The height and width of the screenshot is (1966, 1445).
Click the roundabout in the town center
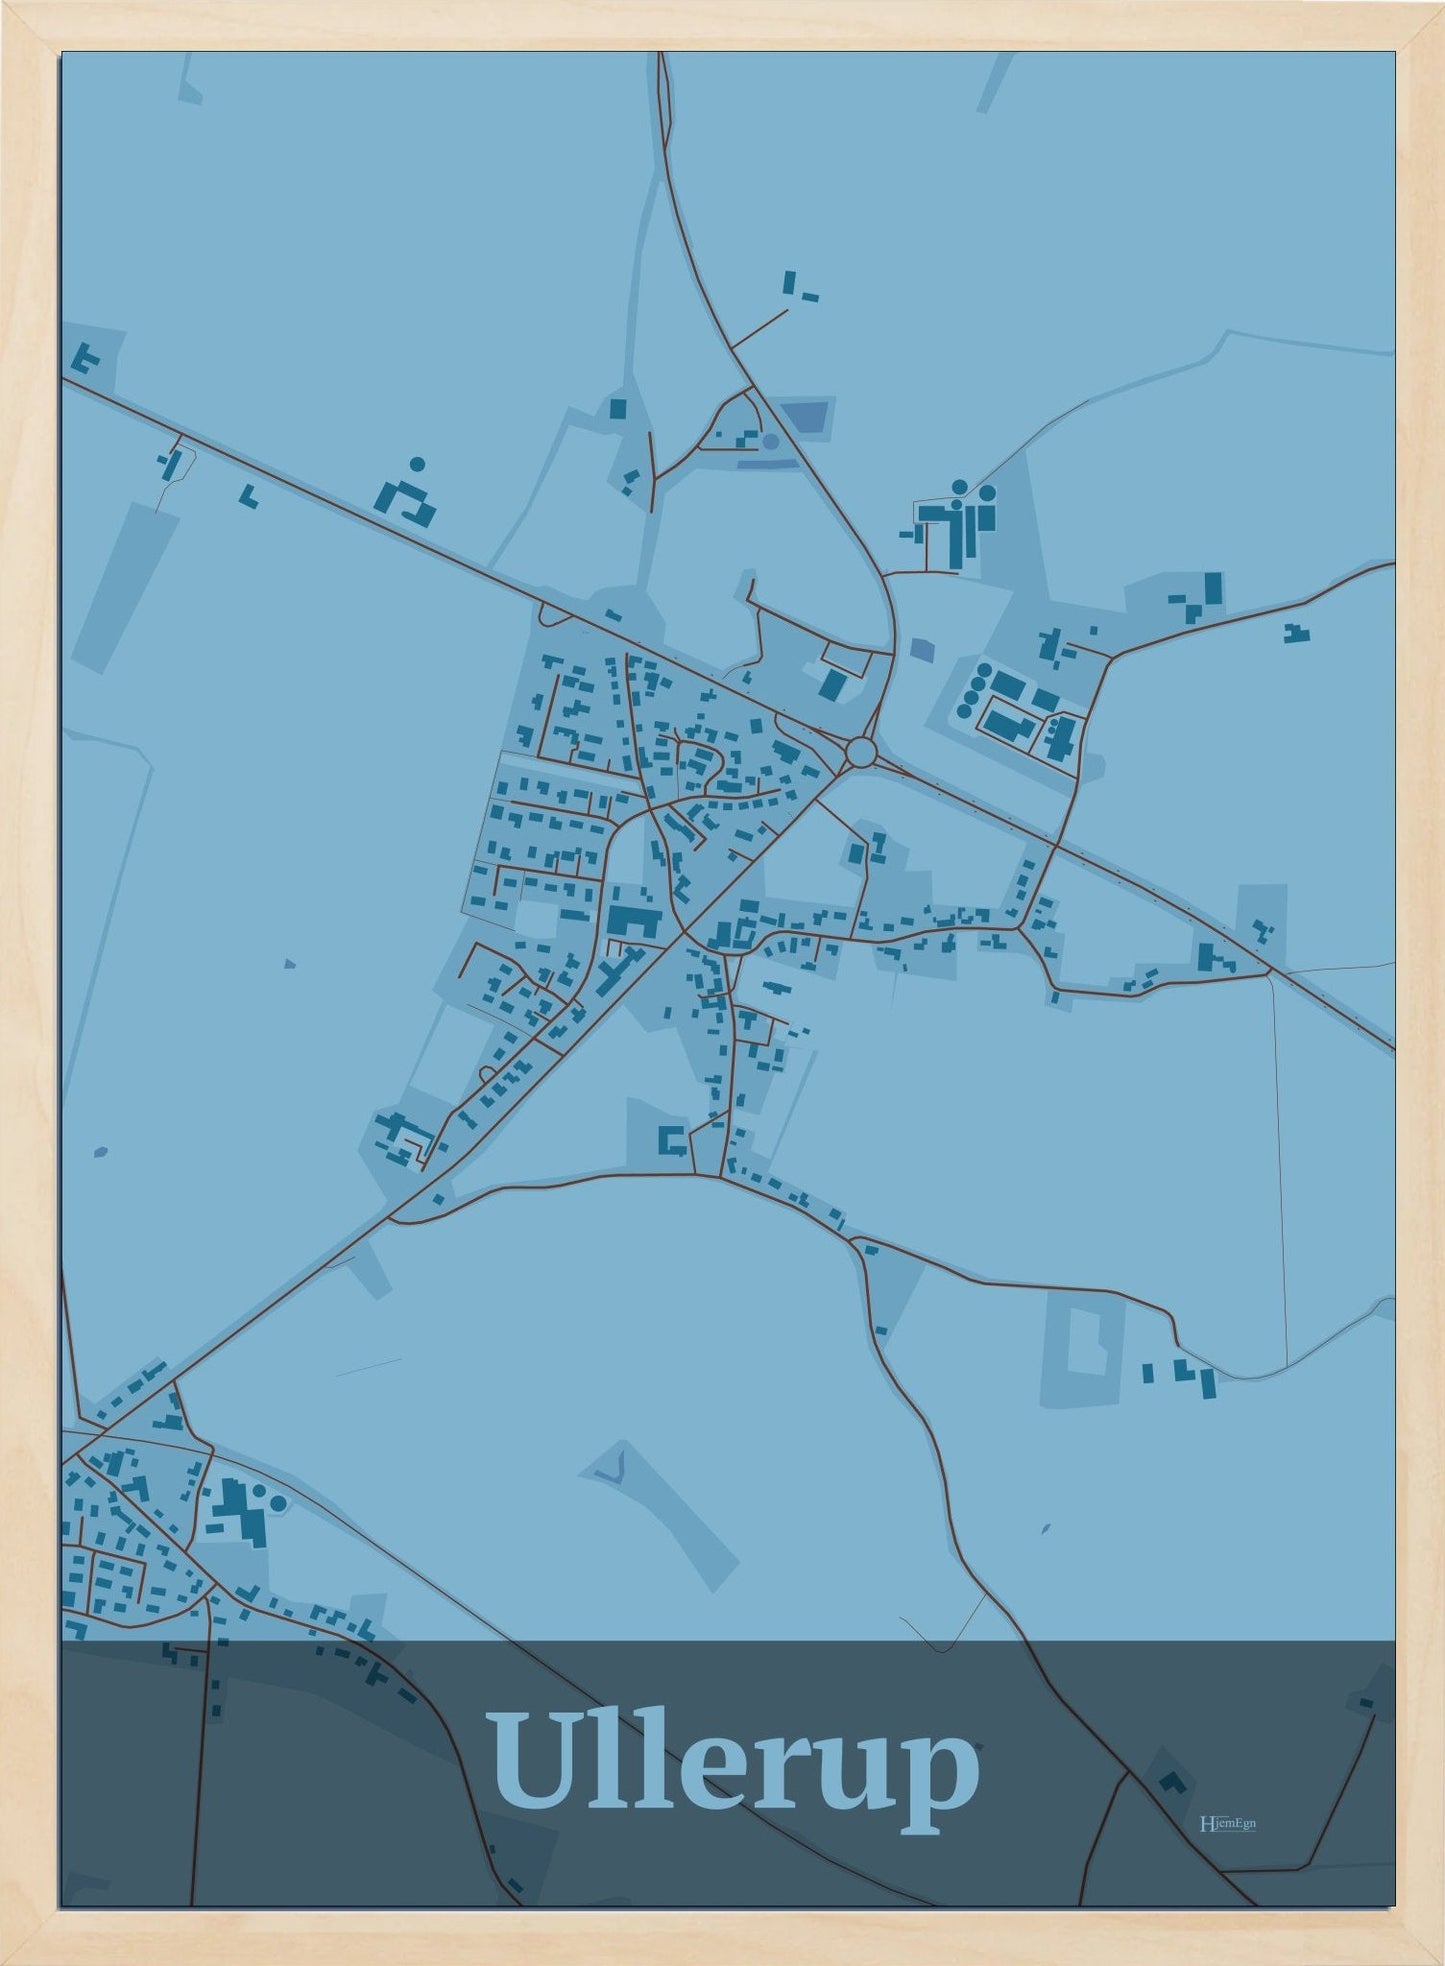tap(861, 750)
